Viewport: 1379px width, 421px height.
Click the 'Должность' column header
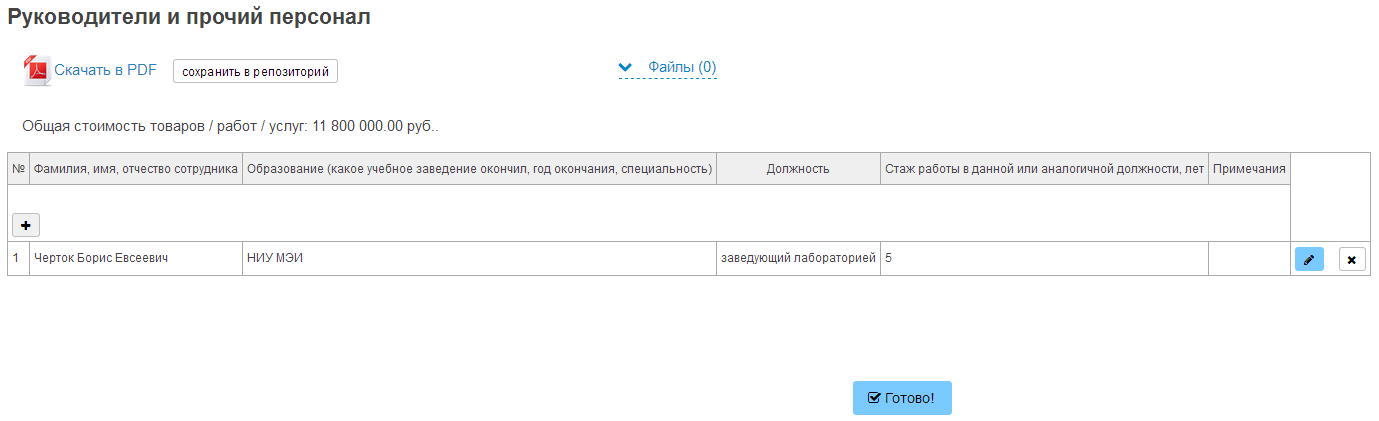(x=798, y=169)
